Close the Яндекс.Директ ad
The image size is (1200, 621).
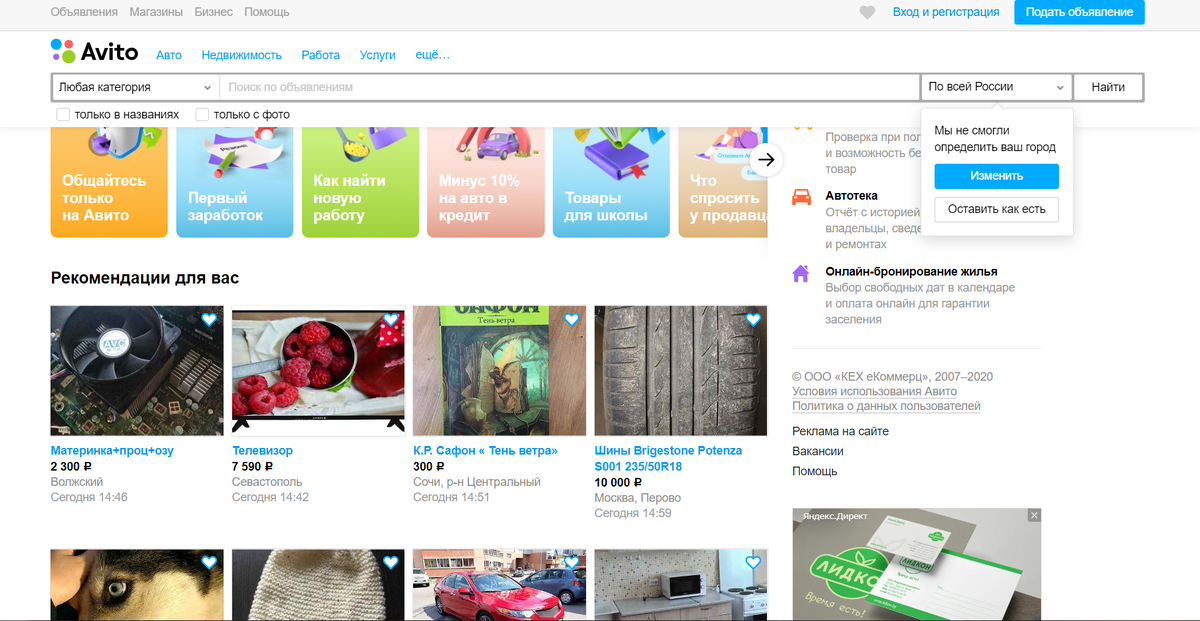1035,515
